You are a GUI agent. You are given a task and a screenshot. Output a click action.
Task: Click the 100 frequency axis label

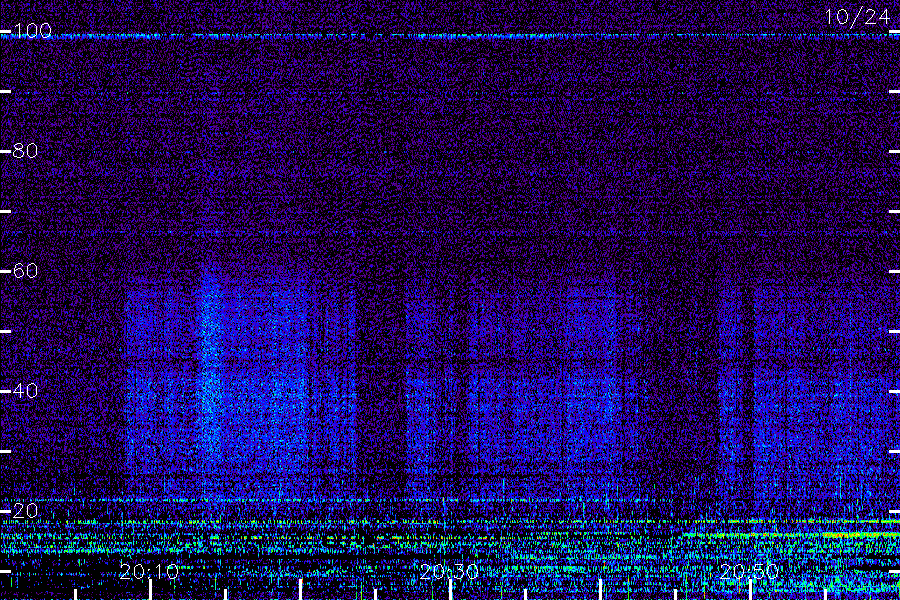pos(32,31)
